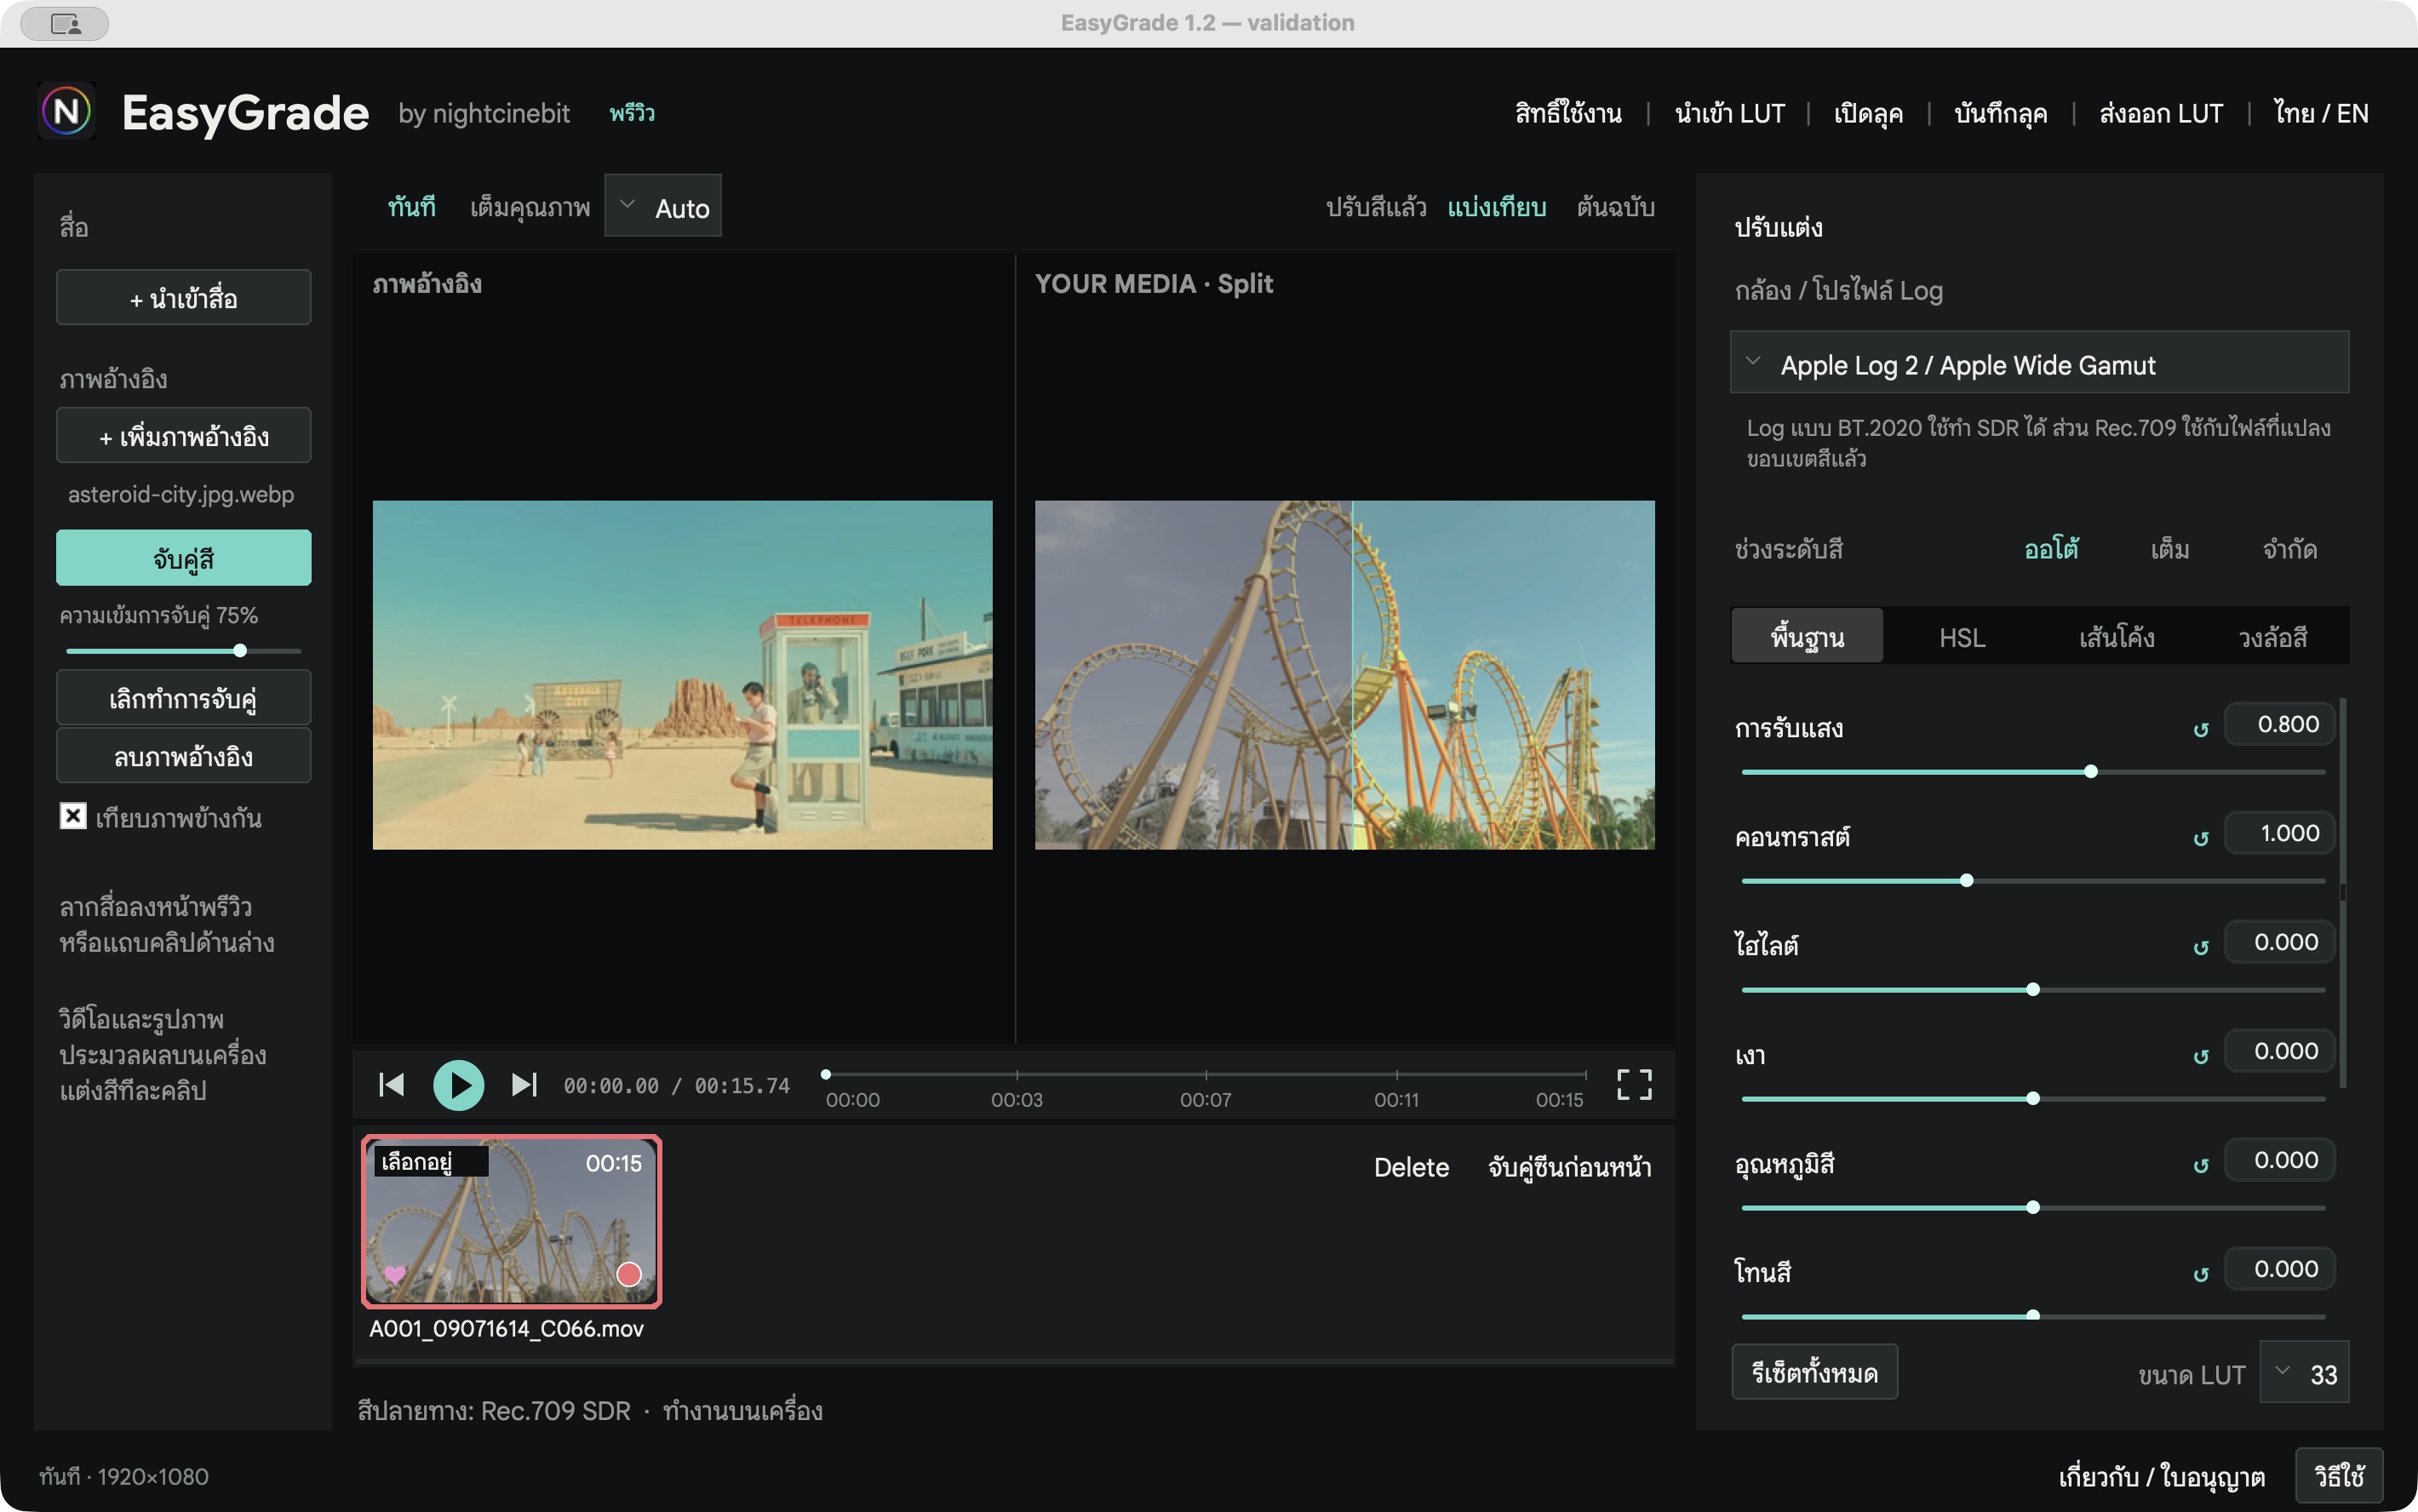Click the อุณหภูมิสี temperature slider handle
The width and height of the screenshot is (2418, 1512).
click(x=2033, y=1208)
